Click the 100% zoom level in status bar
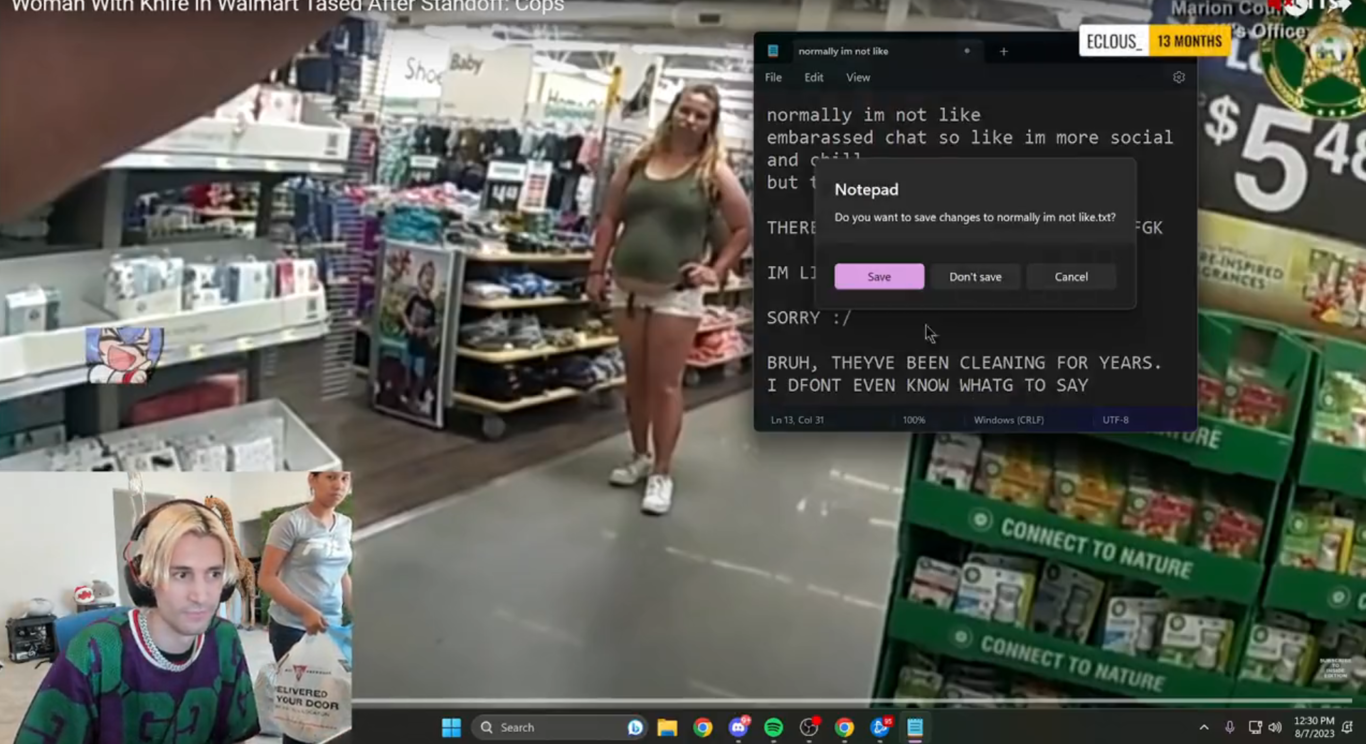The width and height of the screenshot is (1366, 744). [914, 420]
